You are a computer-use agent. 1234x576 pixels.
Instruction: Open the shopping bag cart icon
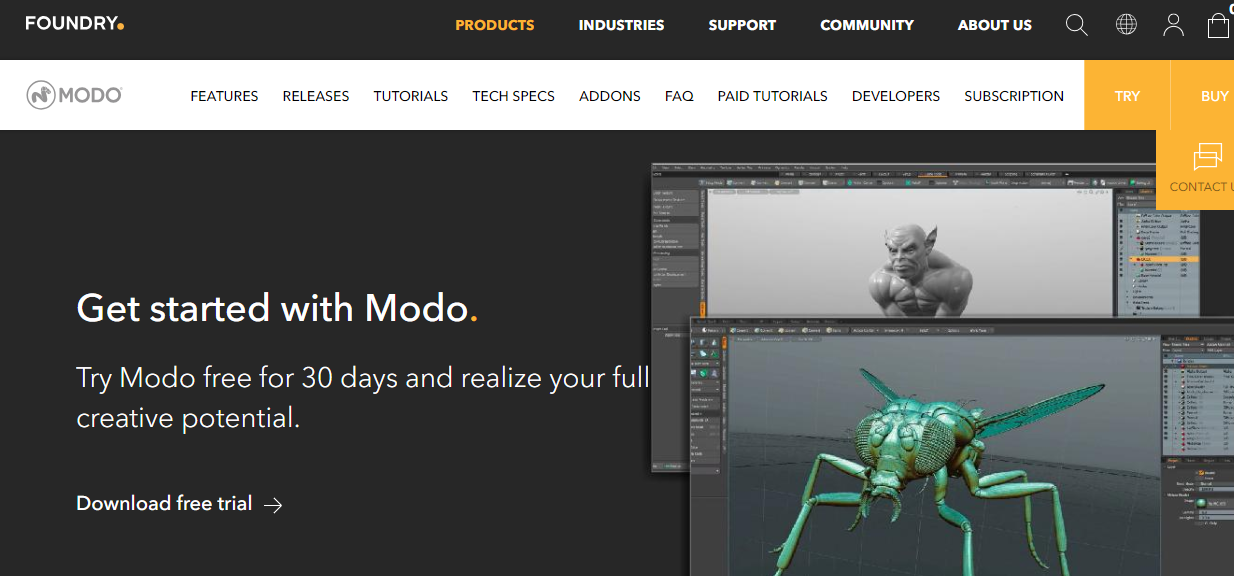pos(1218,25)
